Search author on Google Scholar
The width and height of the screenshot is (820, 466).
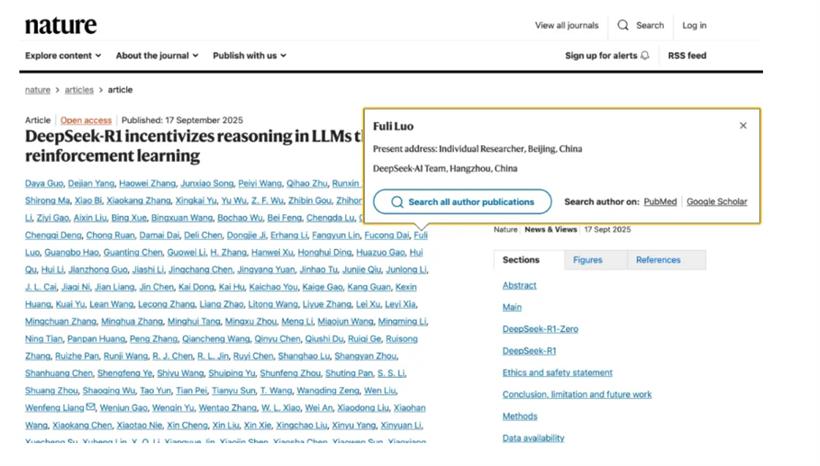click(716, 201)
